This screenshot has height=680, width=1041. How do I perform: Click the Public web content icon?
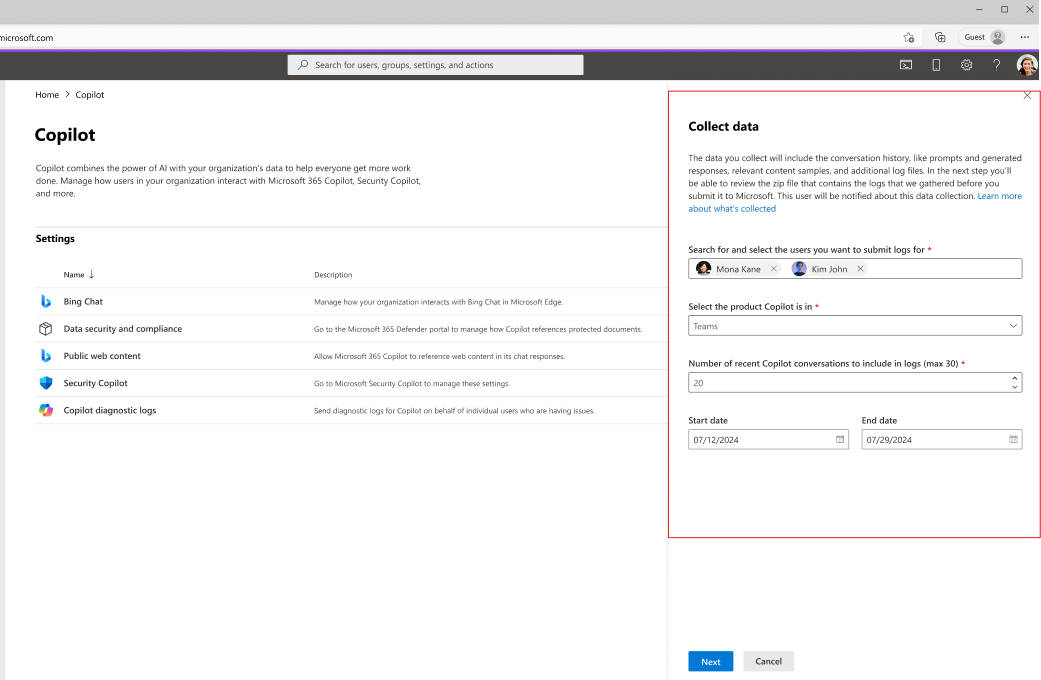pyautogui.click(x=46, y=356)
